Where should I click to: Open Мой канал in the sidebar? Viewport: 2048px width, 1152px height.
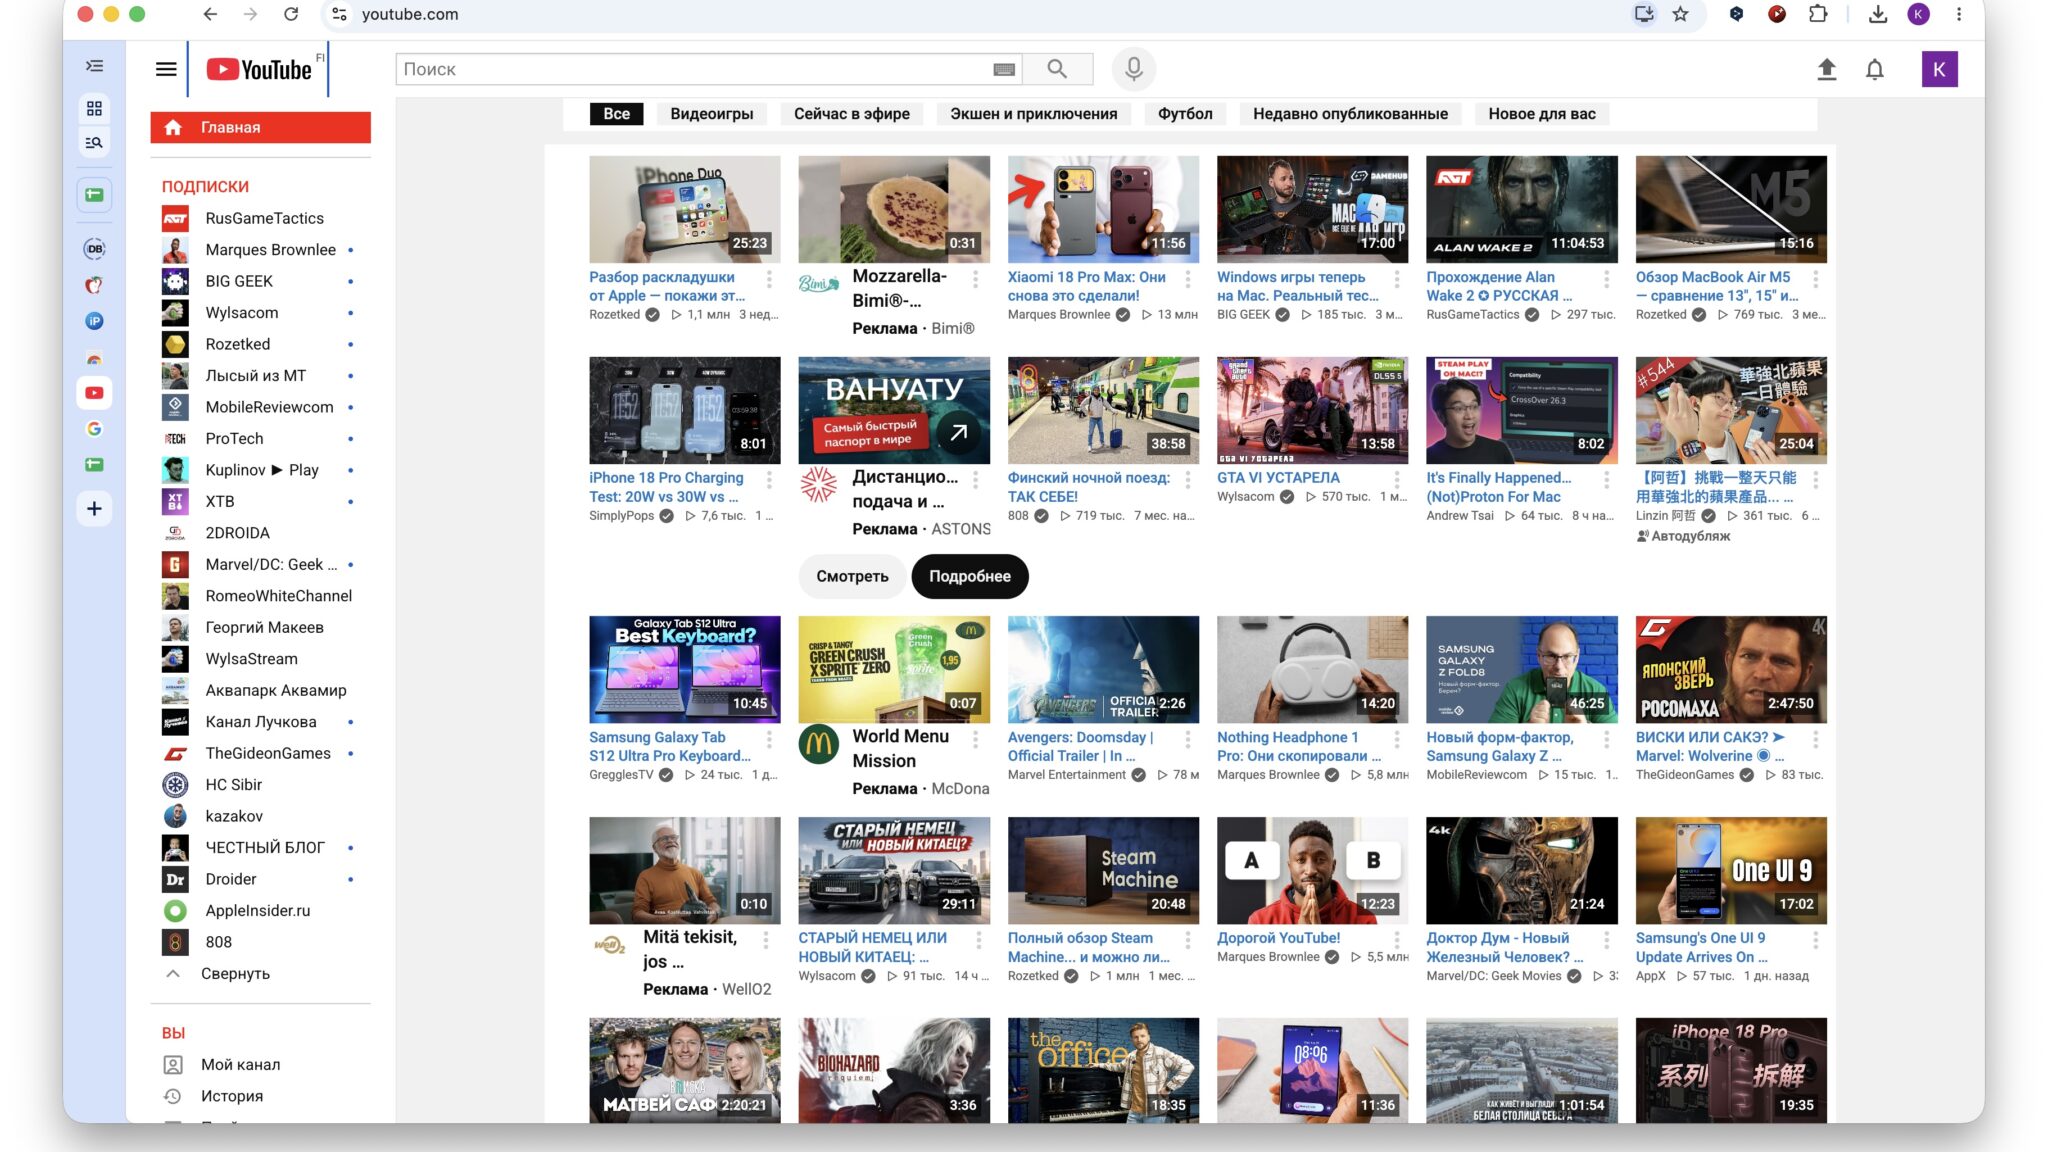click(x=240, y=1064)
